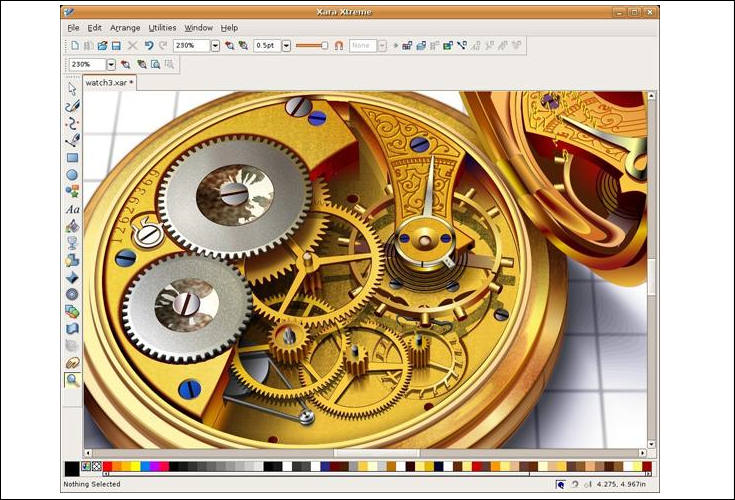Pick the yellow color swatch

tap(135, 466)
